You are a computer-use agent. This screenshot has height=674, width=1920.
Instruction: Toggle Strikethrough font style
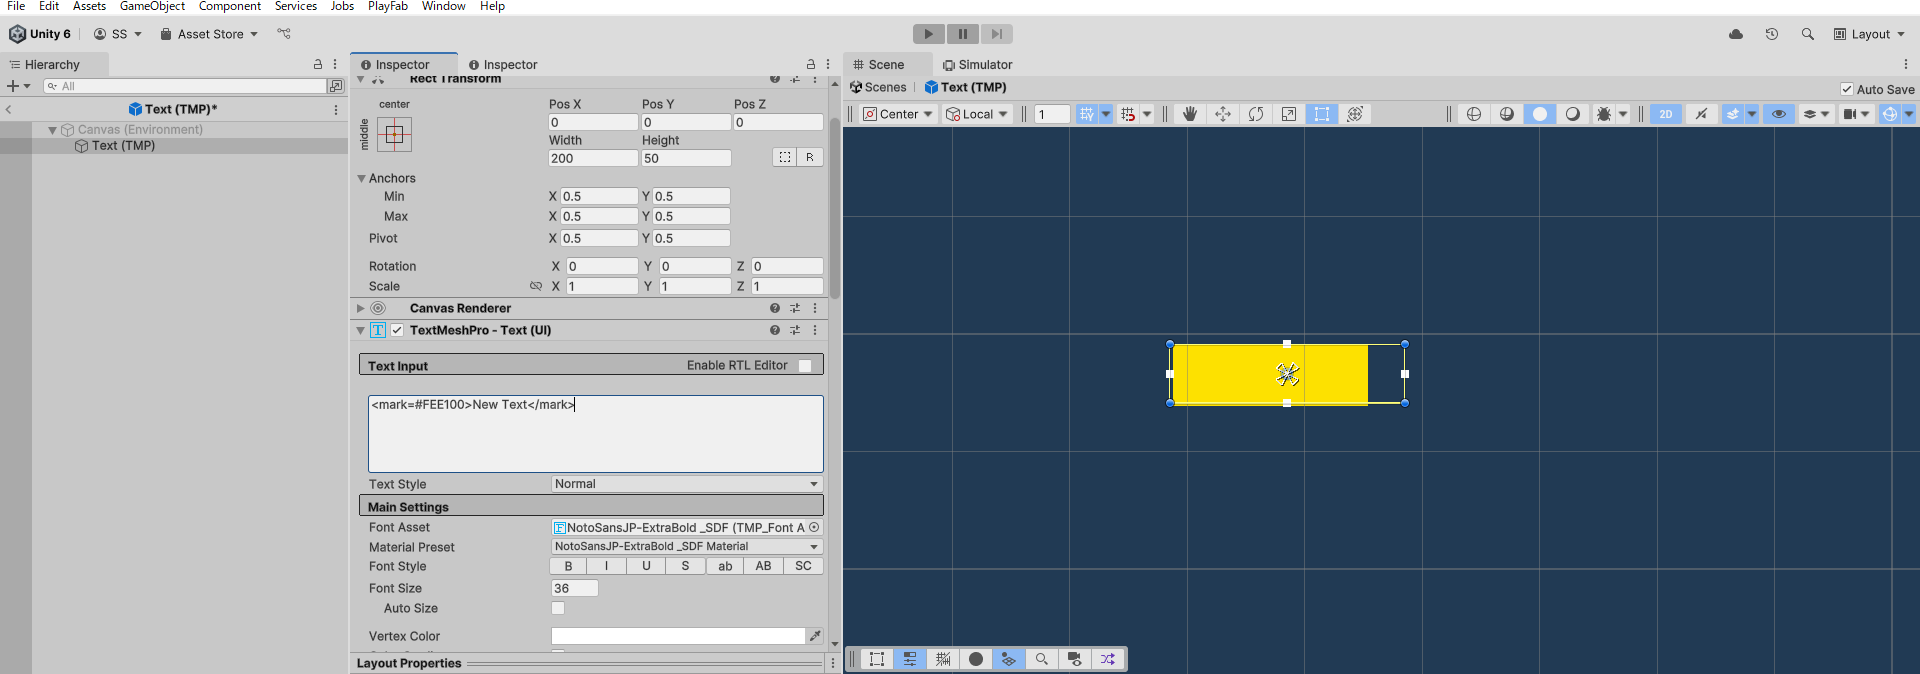pos(685,566)
